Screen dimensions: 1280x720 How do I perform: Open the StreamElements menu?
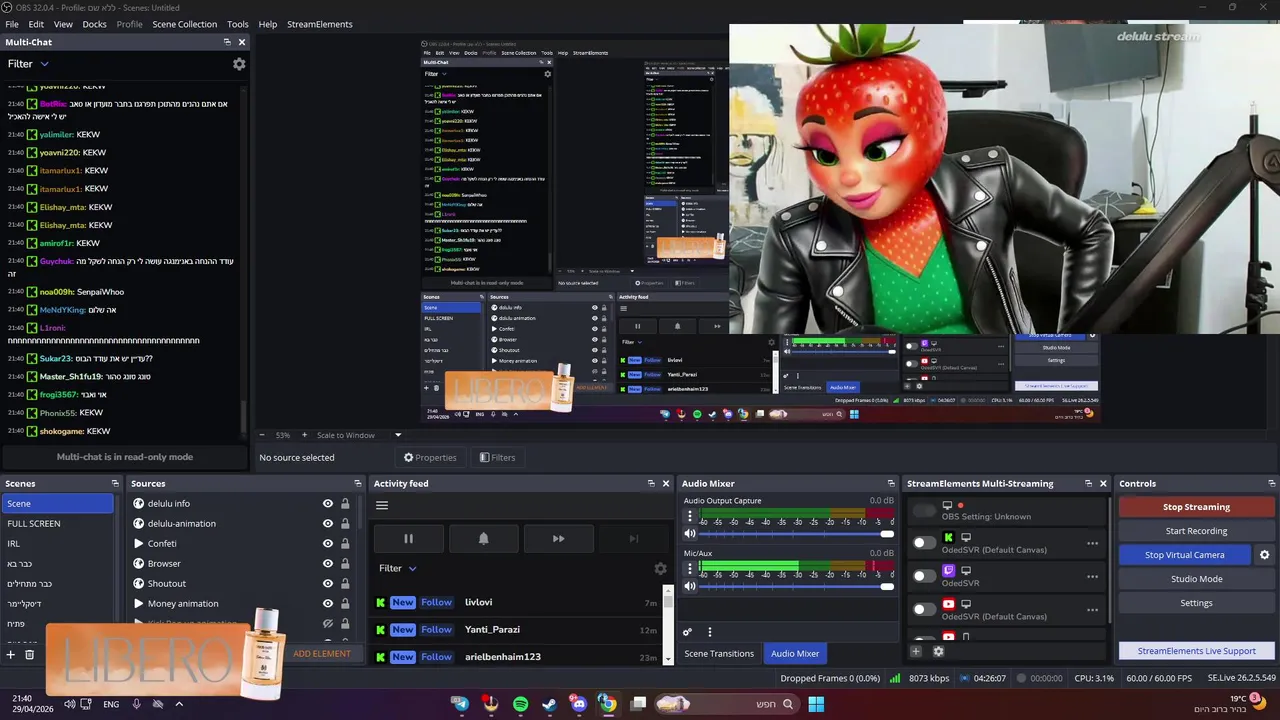tap(320, 24)
